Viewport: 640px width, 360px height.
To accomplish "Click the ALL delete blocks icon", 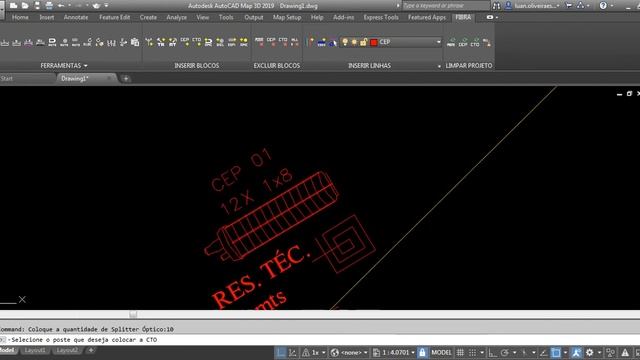I will tap(295, 42).
